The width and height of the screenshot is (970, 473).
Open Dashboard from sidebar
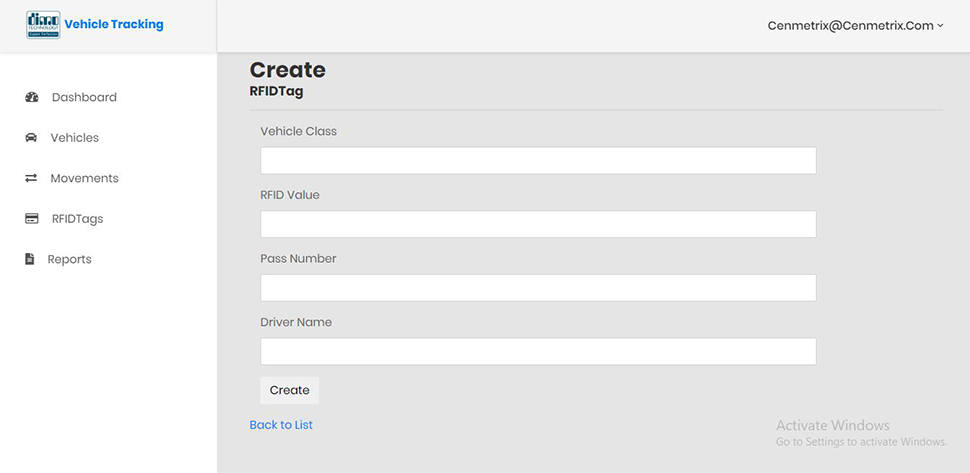pos(84,97)
